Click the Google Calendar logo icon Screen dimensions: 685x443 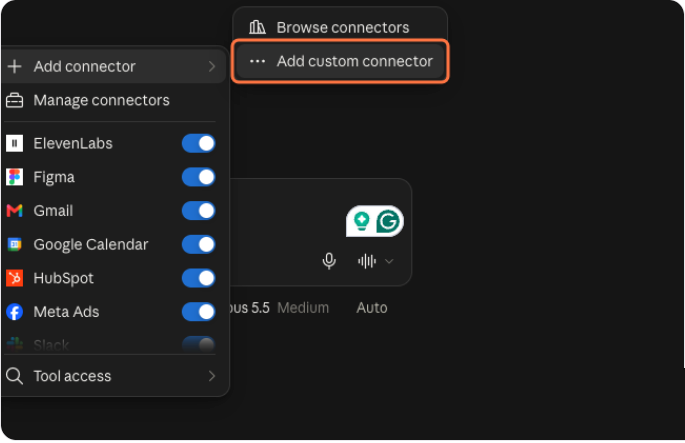click(x=14, y=244)
